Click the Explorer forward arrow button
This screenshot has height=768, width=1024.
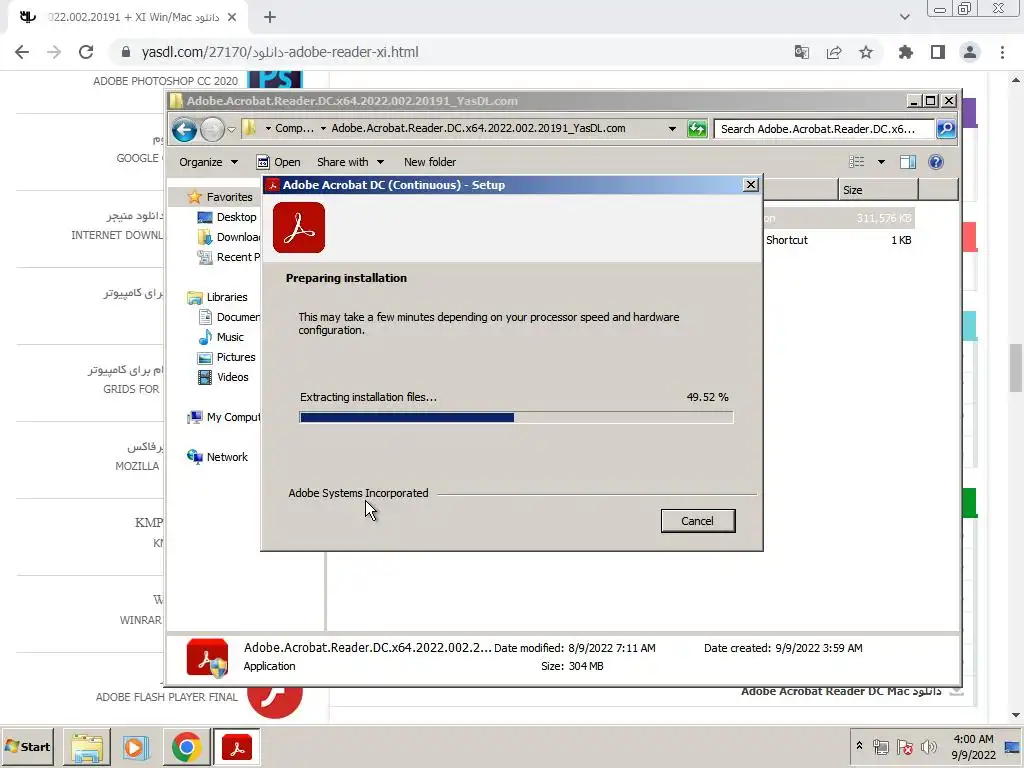212,129
